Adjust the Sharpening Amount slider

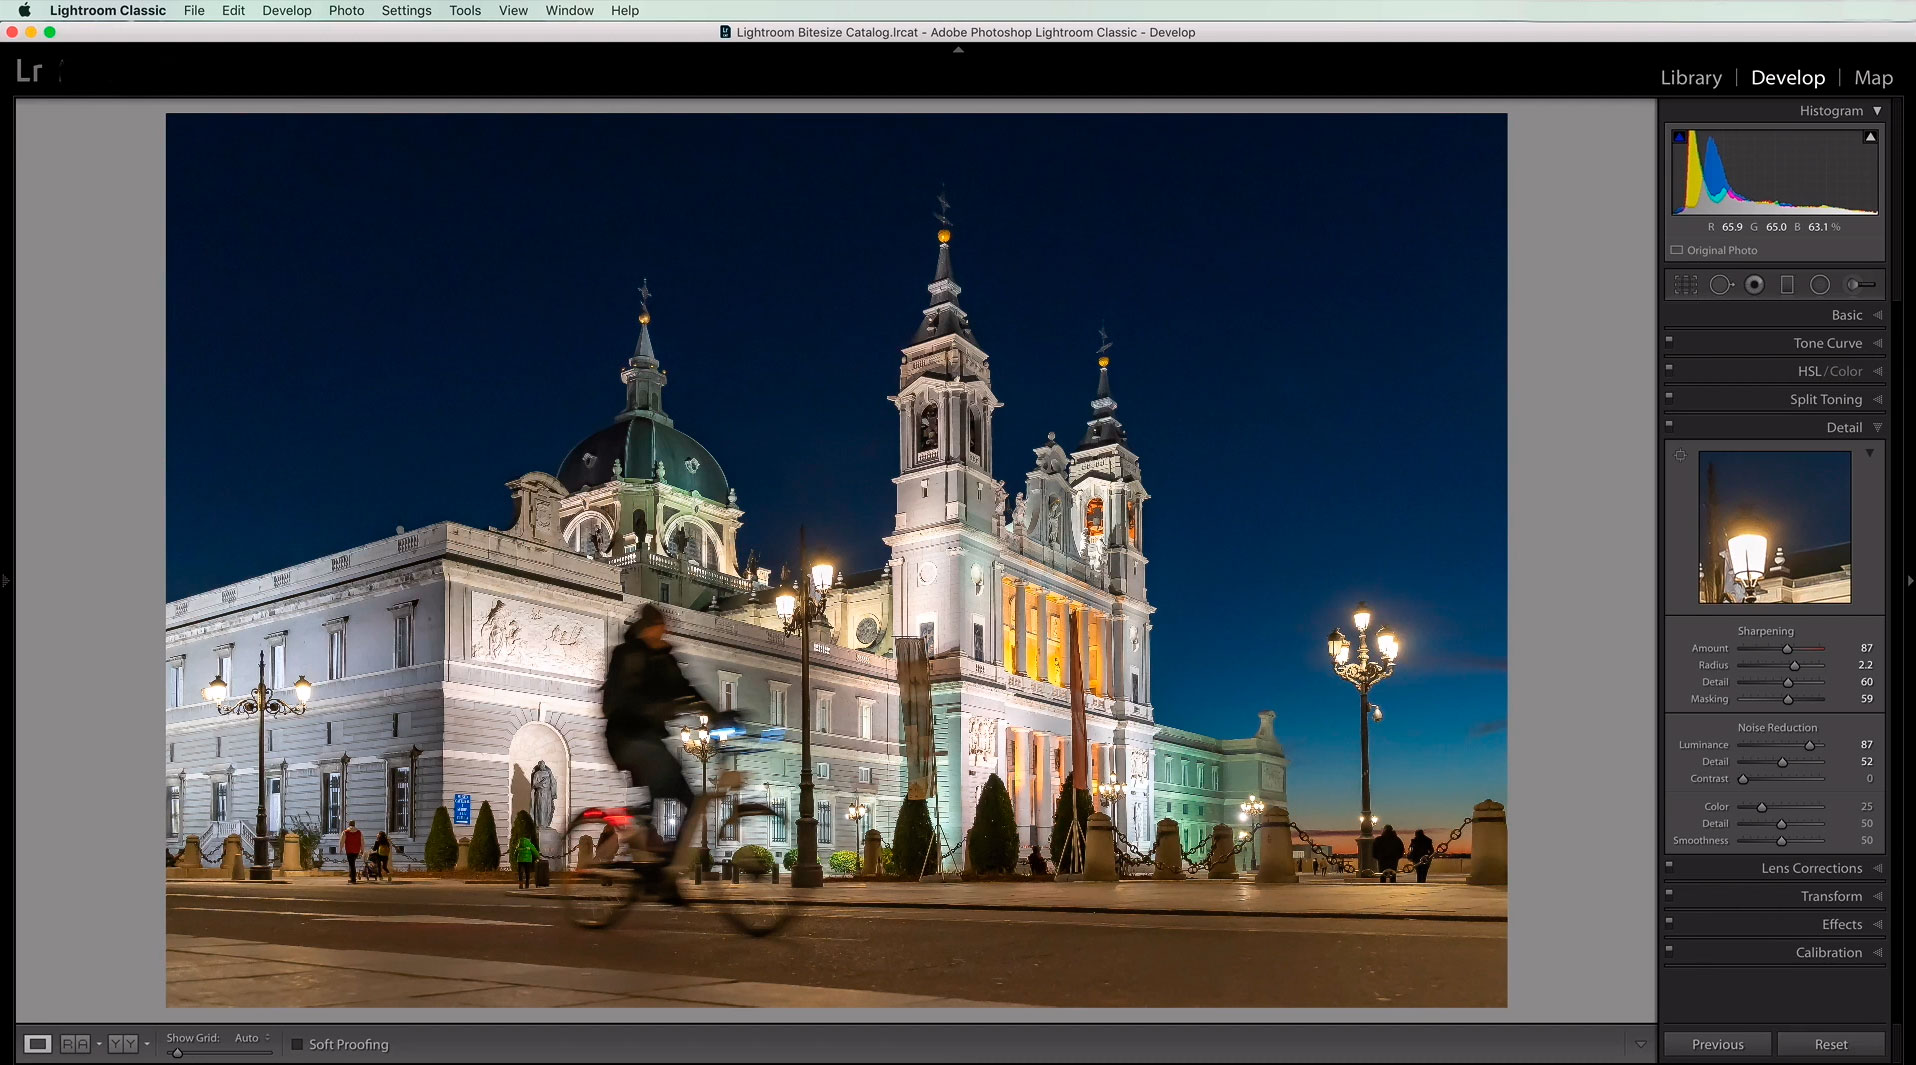[1787, 649]
